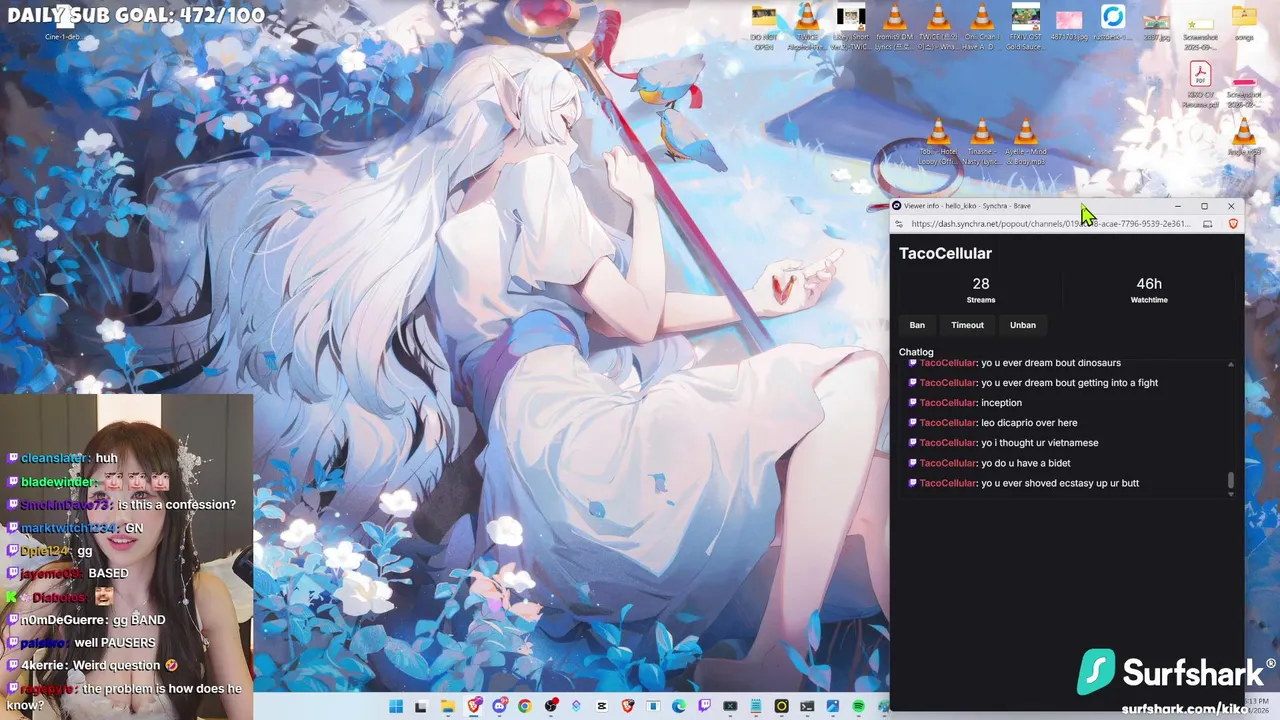Select chat line "yo i thought ur vietnamese"

coord(1039,443)
